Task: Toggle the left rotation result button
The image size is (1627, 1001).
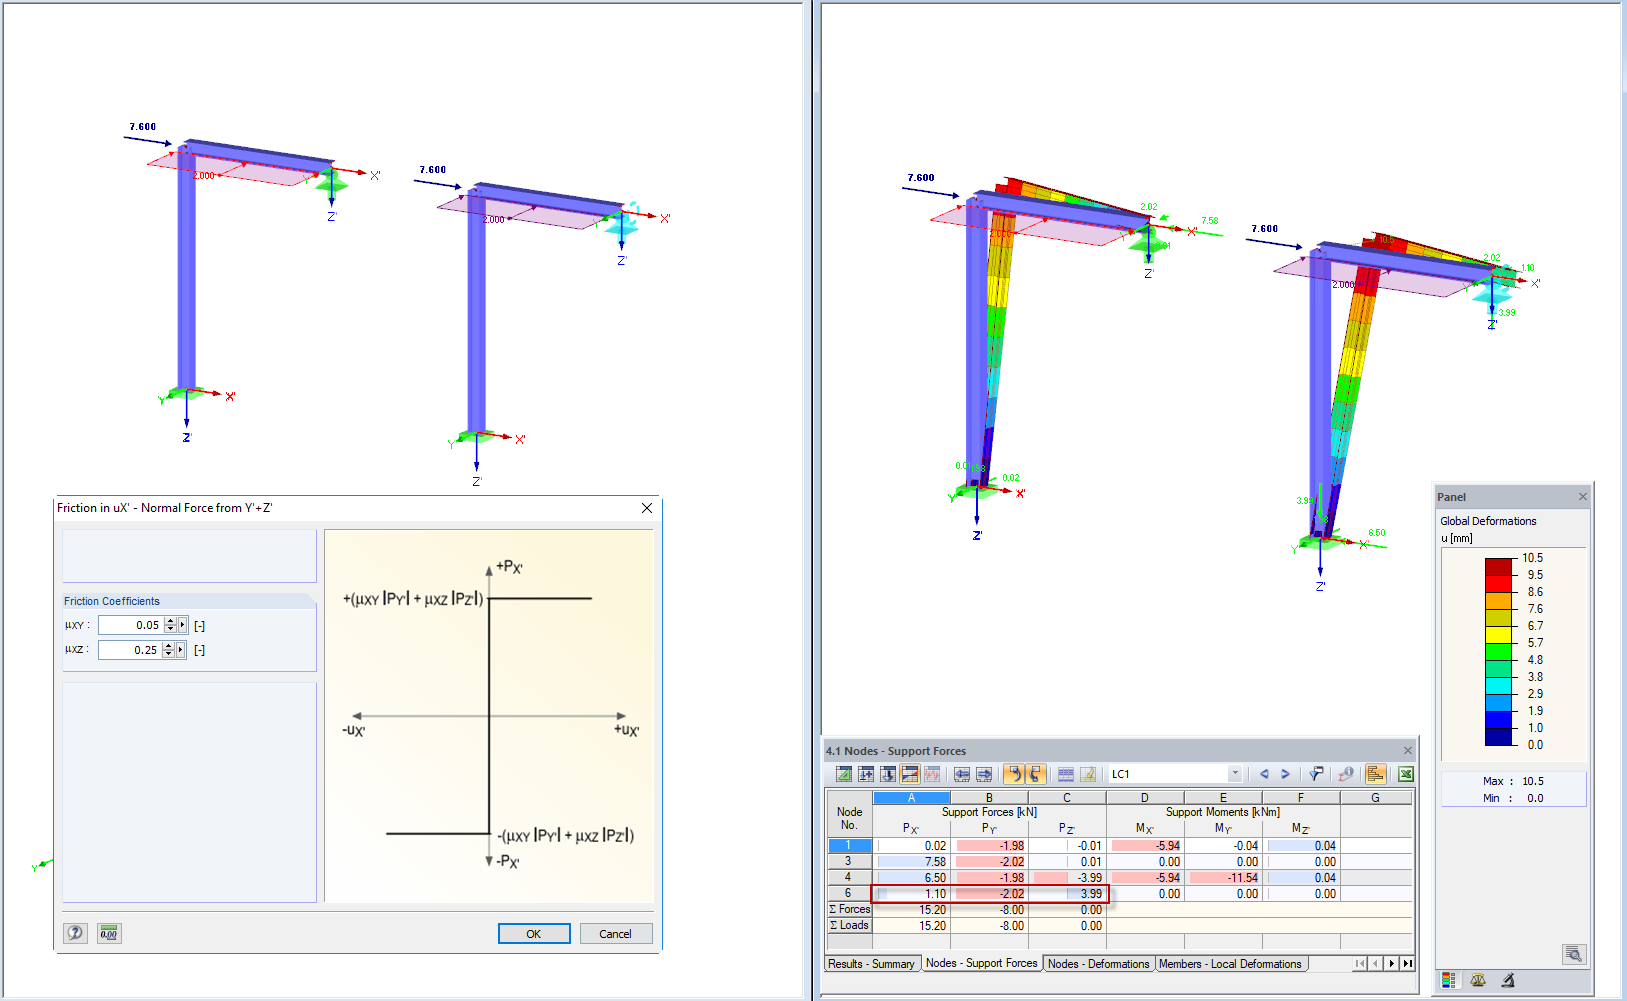Action: [1014, 773]
